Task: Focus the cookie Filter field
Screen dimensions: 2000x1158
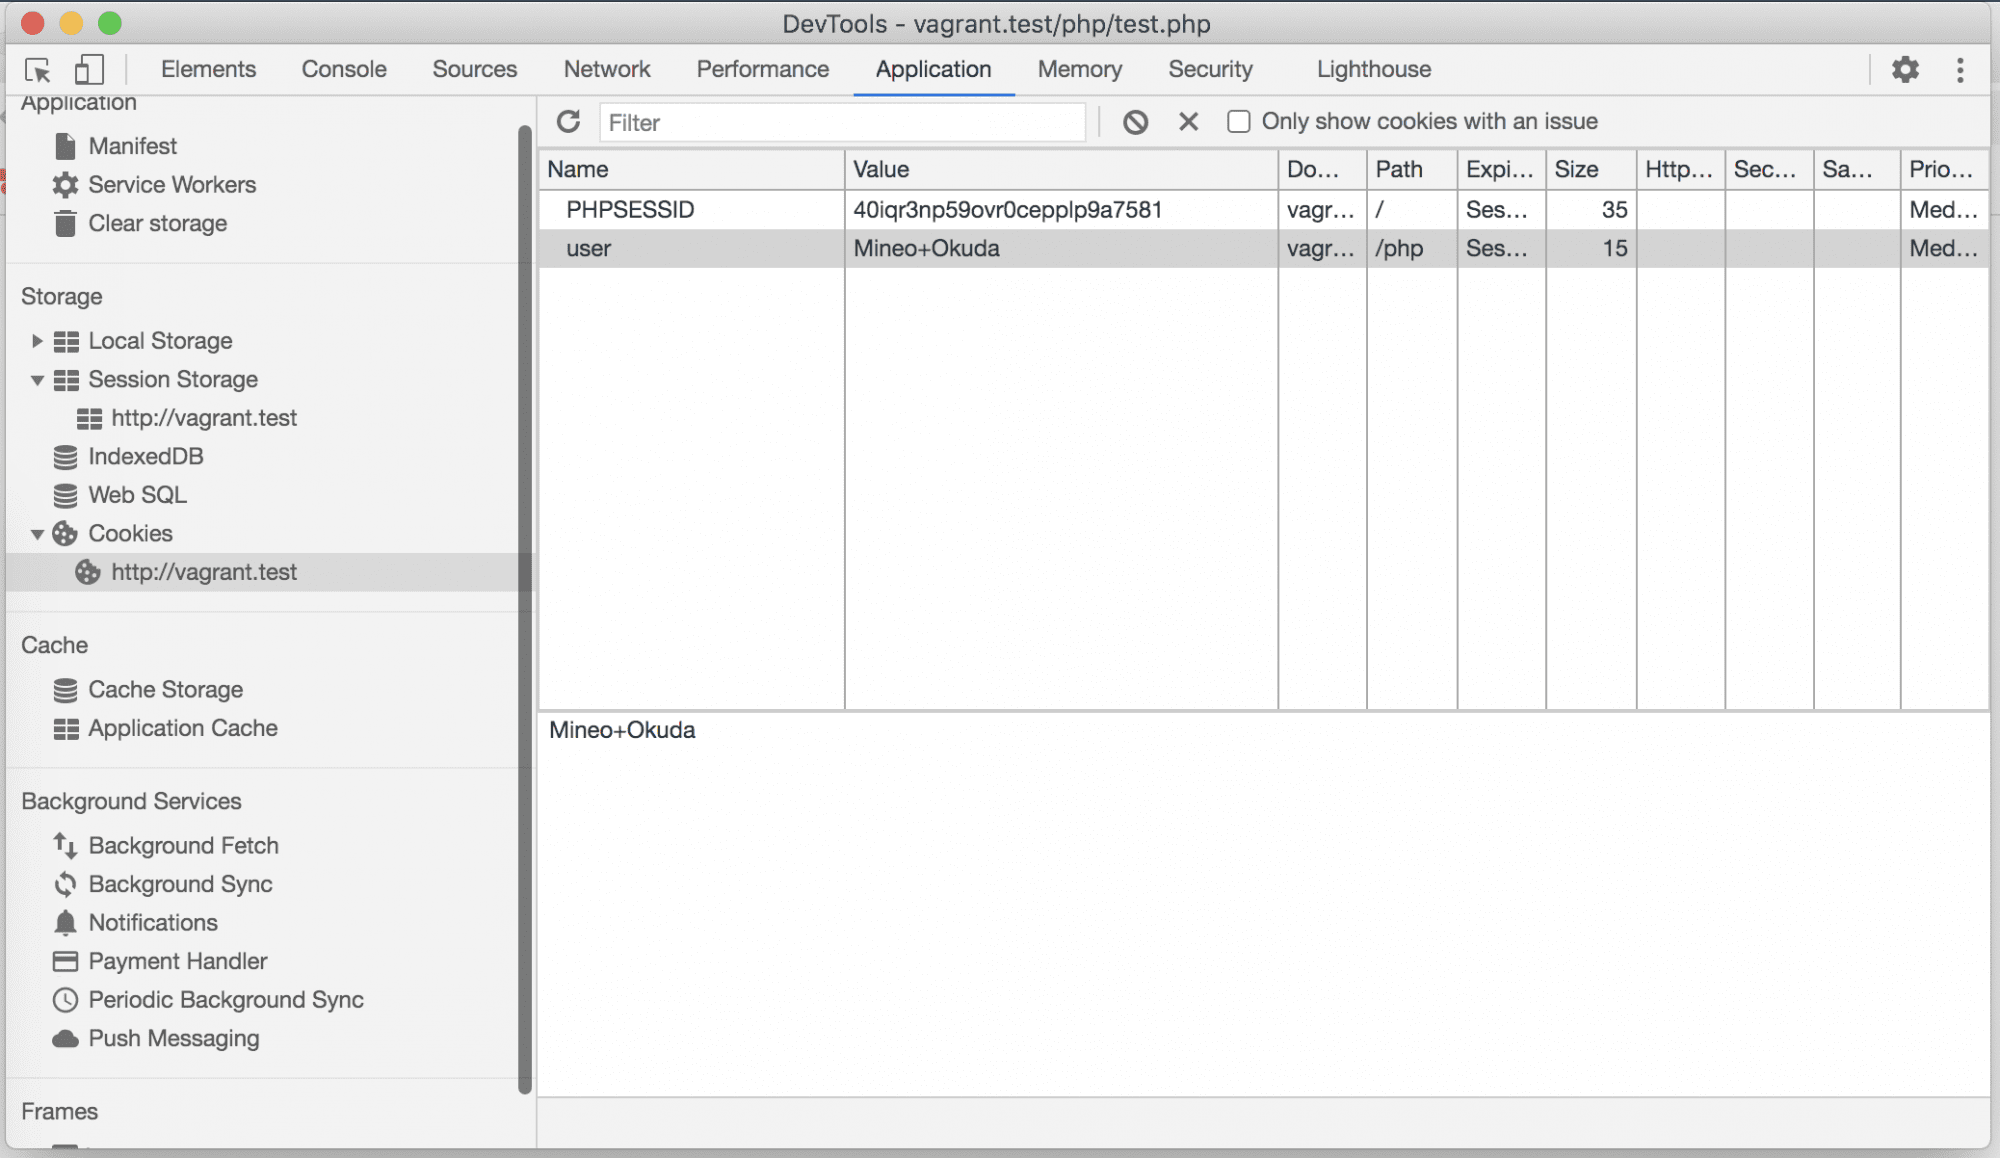Action: 842,122
